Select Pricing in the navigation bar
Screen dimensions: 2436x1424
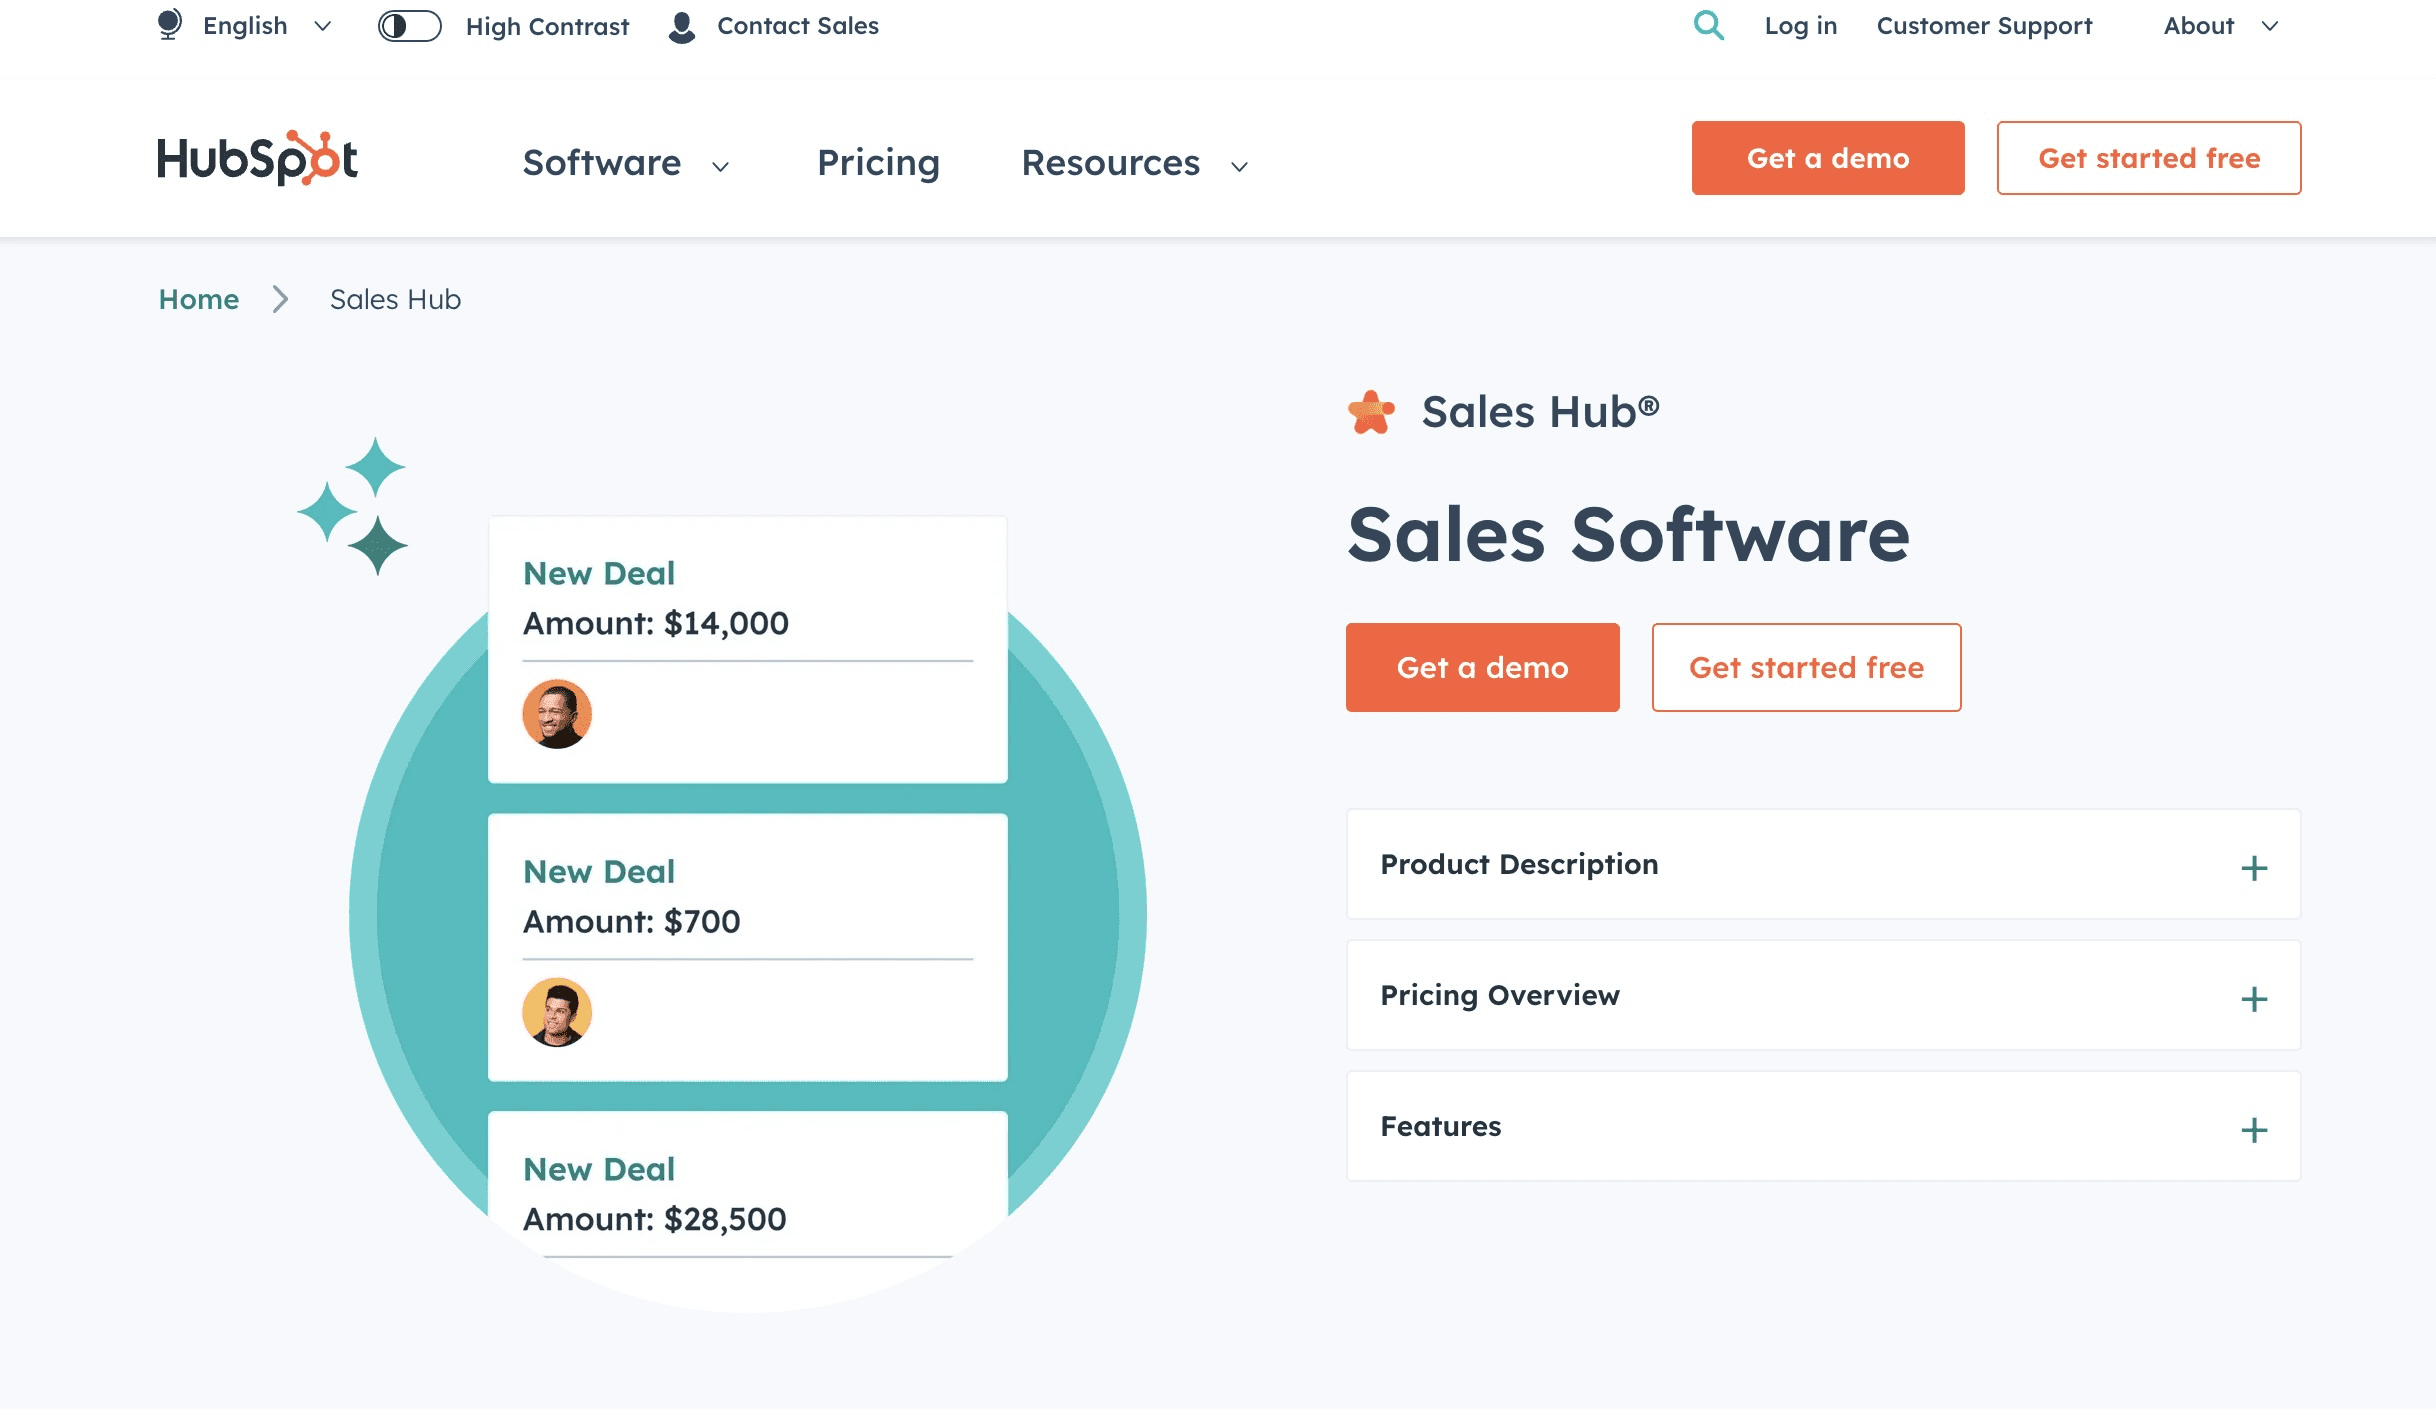[877, 162]
